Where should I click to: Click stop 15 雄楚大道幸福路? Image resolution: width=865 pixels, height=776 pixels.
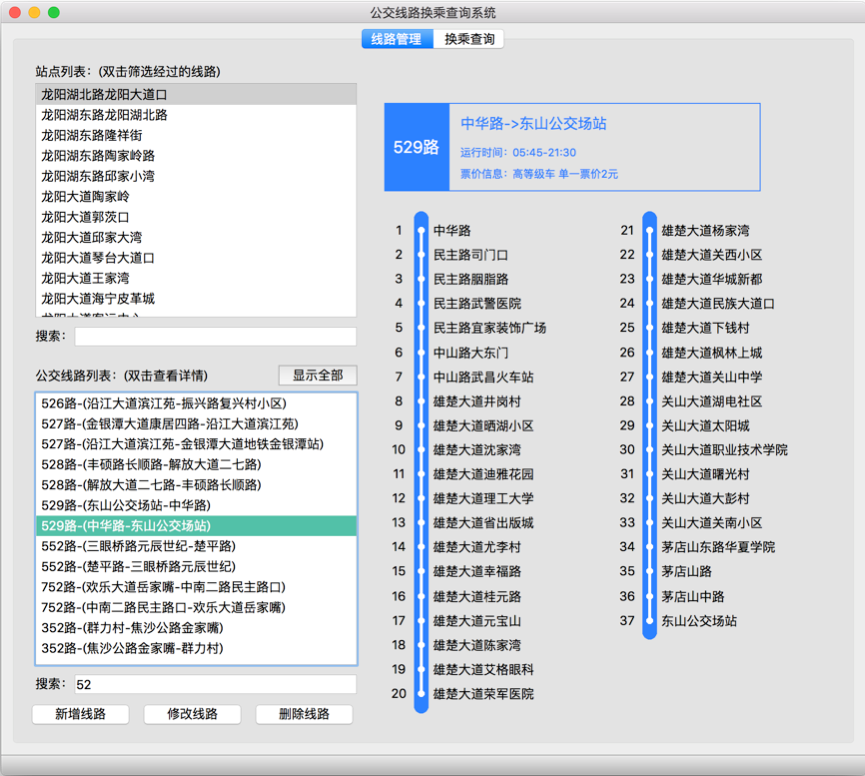click(x=477, y=571)
